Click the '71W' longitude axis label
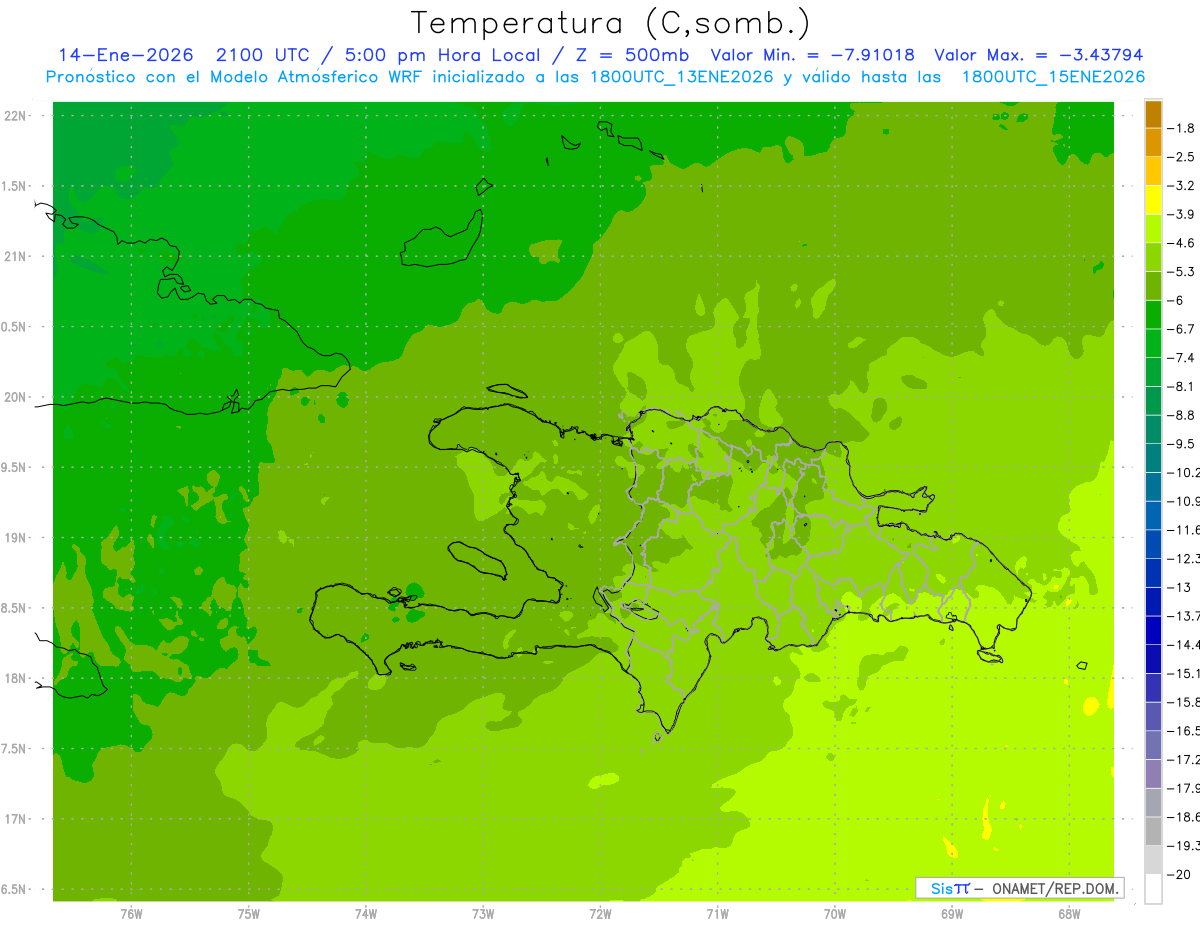This screenshot has height=927, width=1200. 717,913
